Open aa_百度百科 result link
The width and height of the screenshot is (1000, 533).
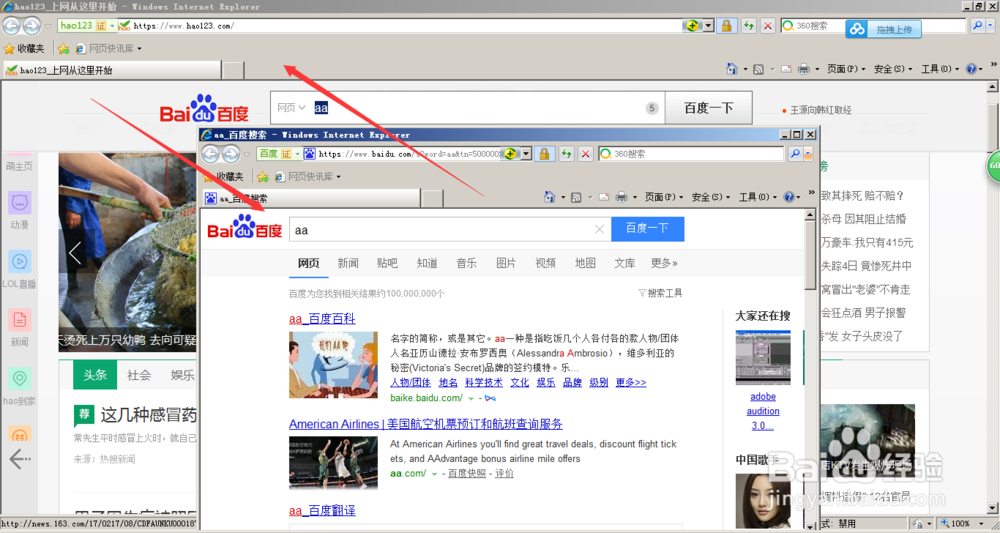pyautogui.click(x=322, y=319)
